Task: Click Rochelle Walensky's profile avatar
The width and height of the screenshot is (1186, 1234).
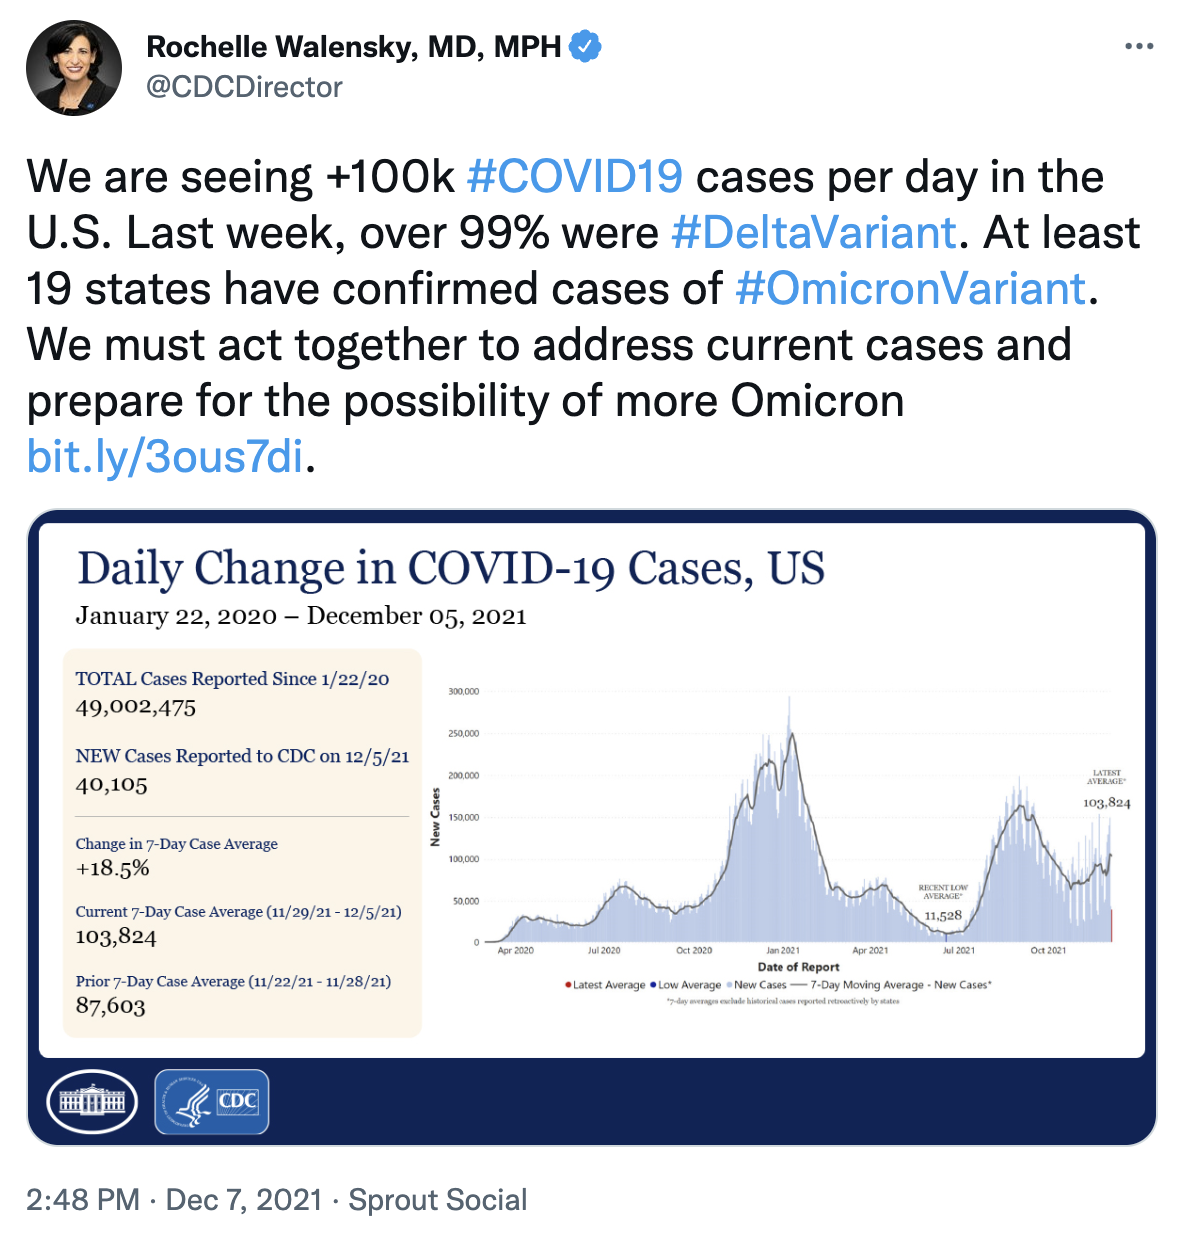Action: click(x=73, y=67)
